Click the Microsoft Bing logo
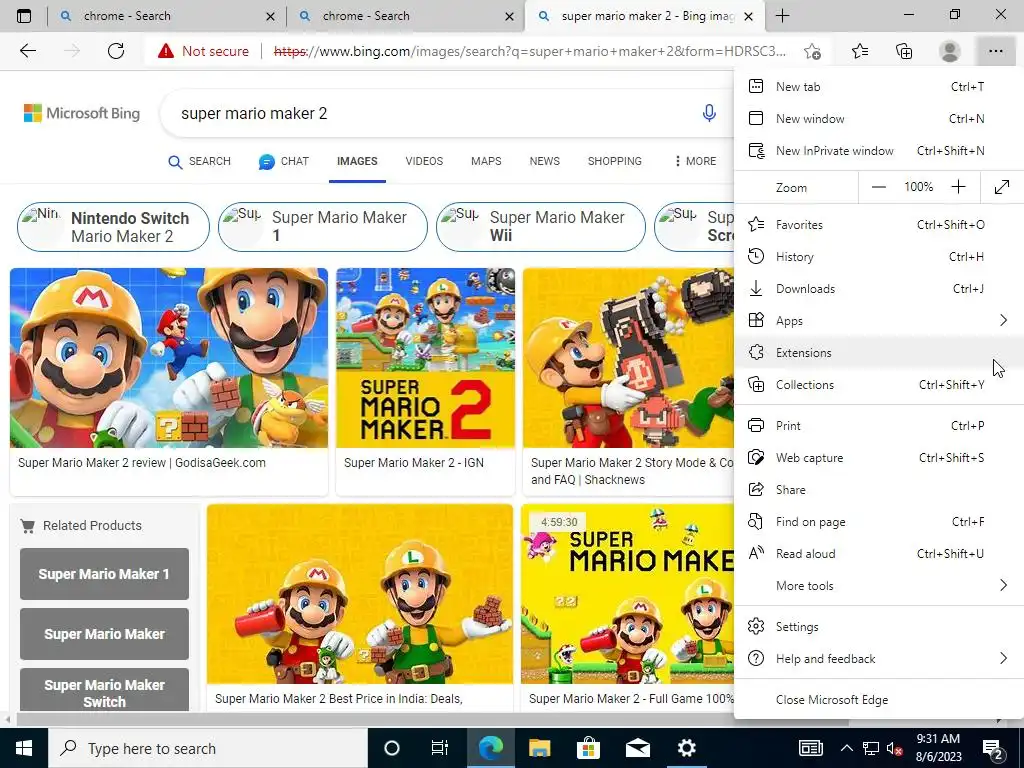Screen dimensions: 1024x768 tap(82, 113)
